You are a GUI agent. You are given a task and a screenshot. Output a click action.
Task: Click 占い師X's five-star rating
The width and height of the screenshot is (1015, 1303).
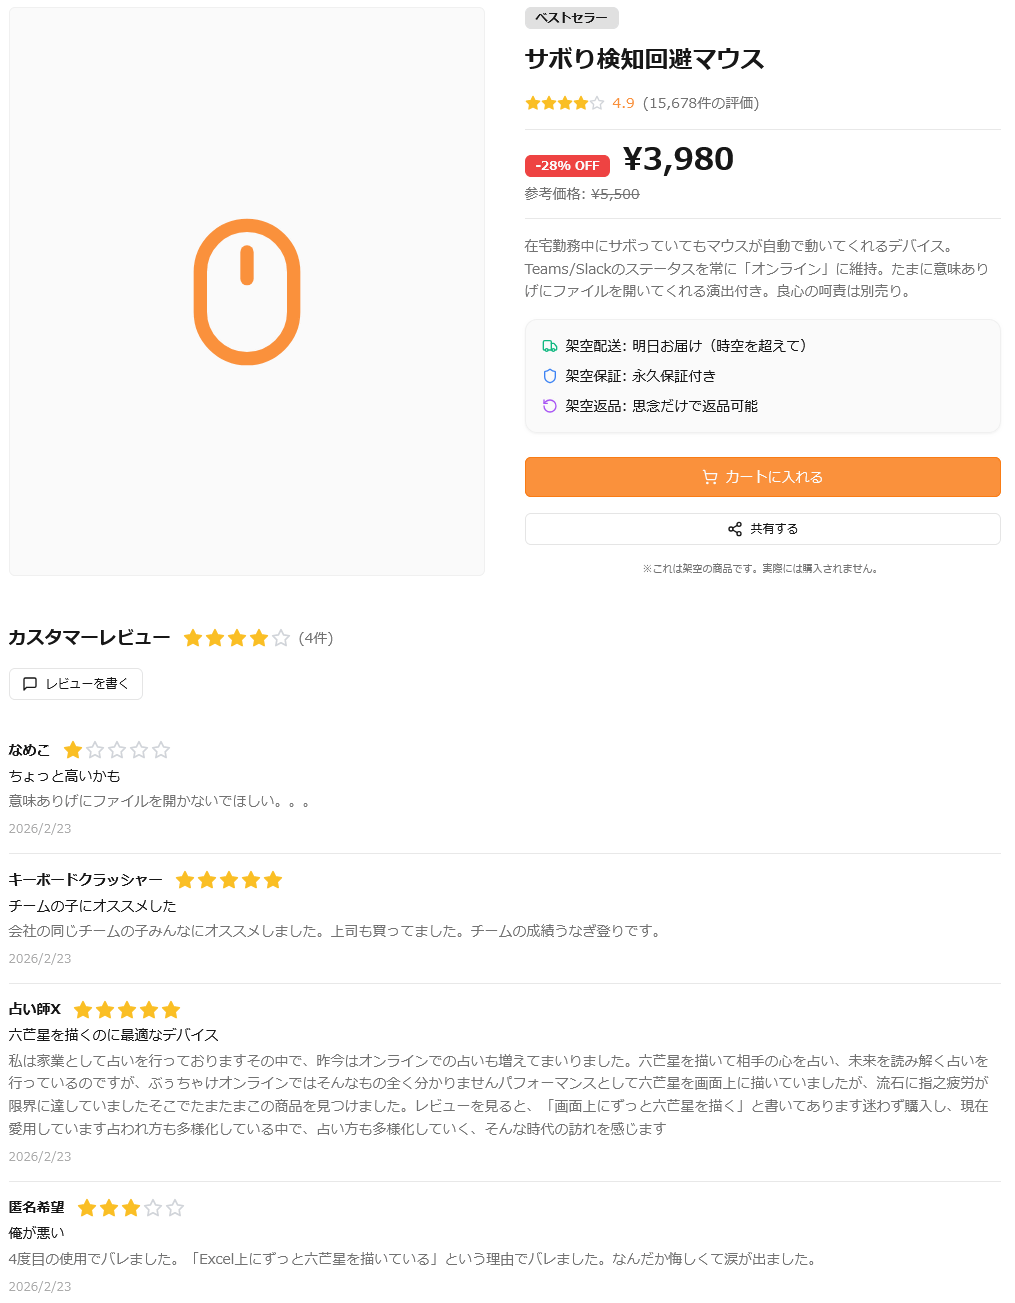(127, 1010)
